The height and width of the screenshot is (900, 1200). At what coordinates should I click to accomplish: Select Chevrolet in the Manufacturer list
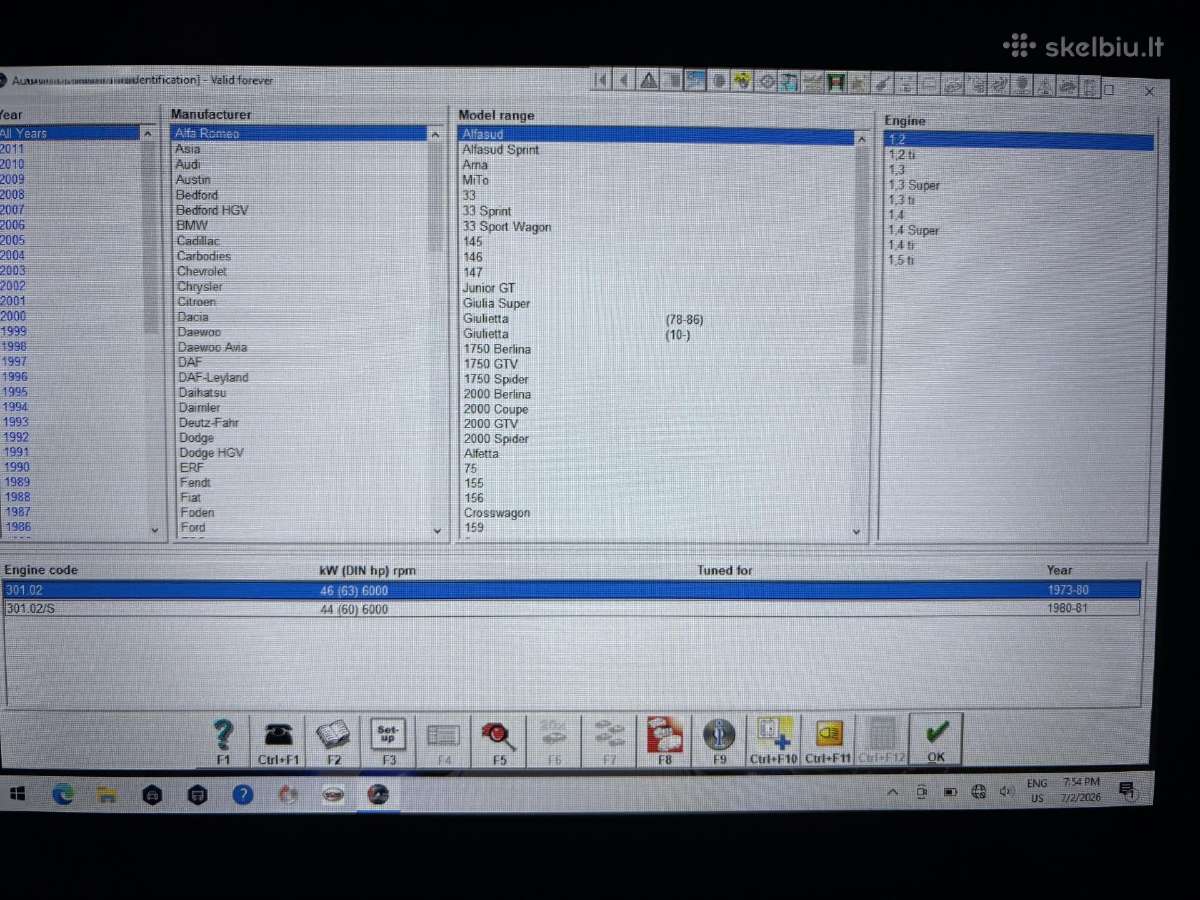(202, 271)
